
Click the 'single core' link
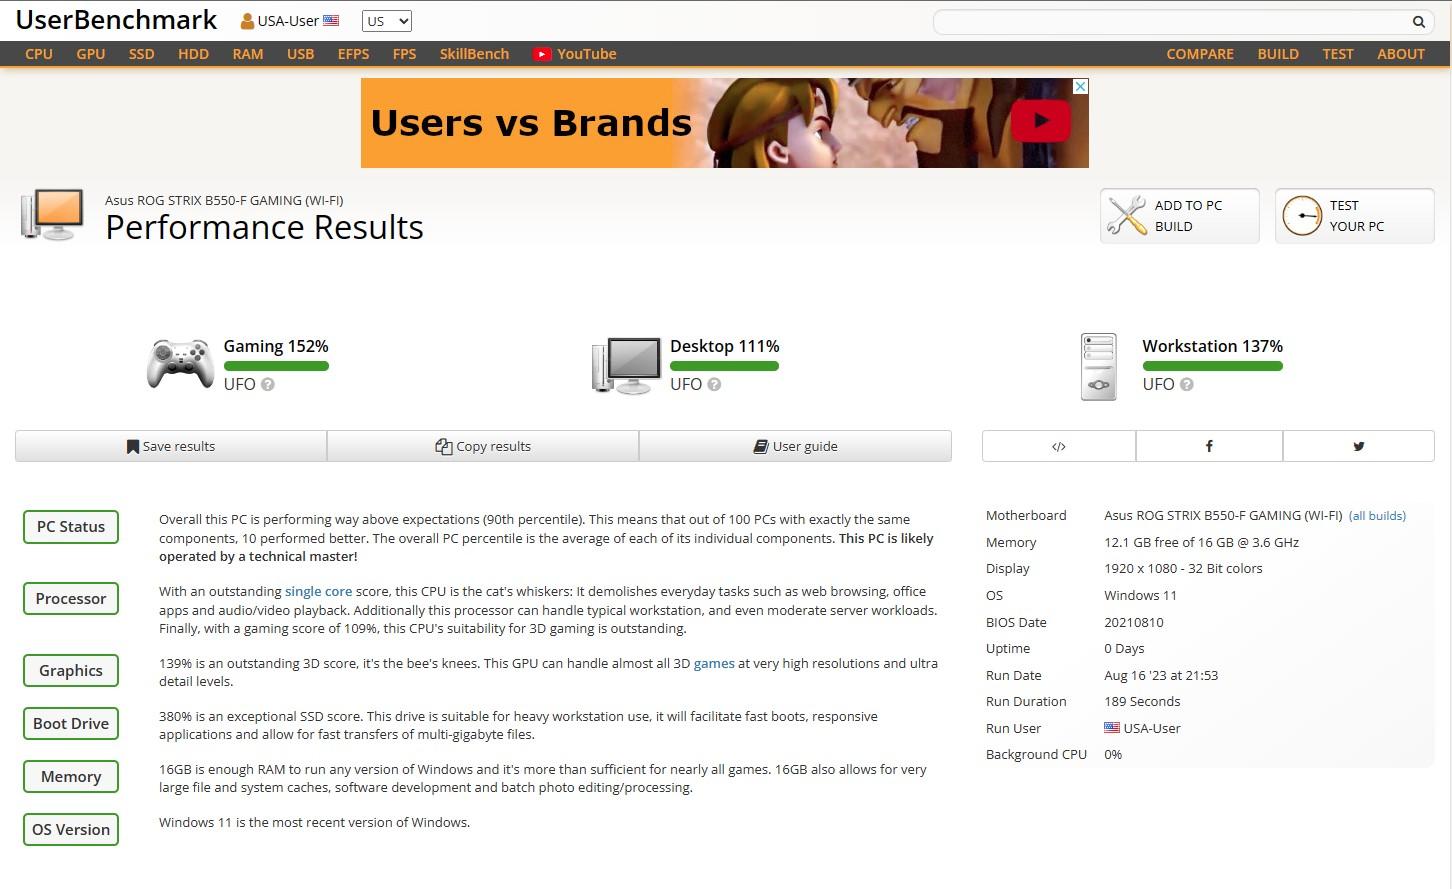click(318, 591)
